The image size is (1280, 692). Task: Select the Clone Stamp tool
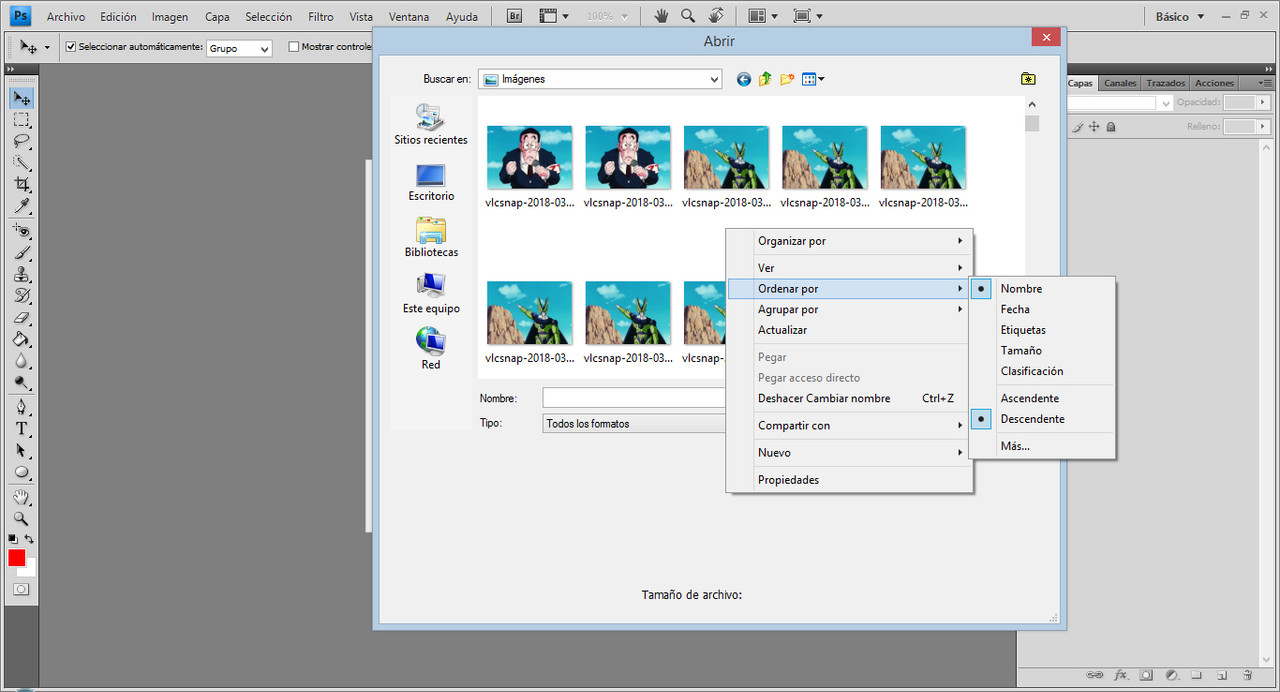pos(21,274)
